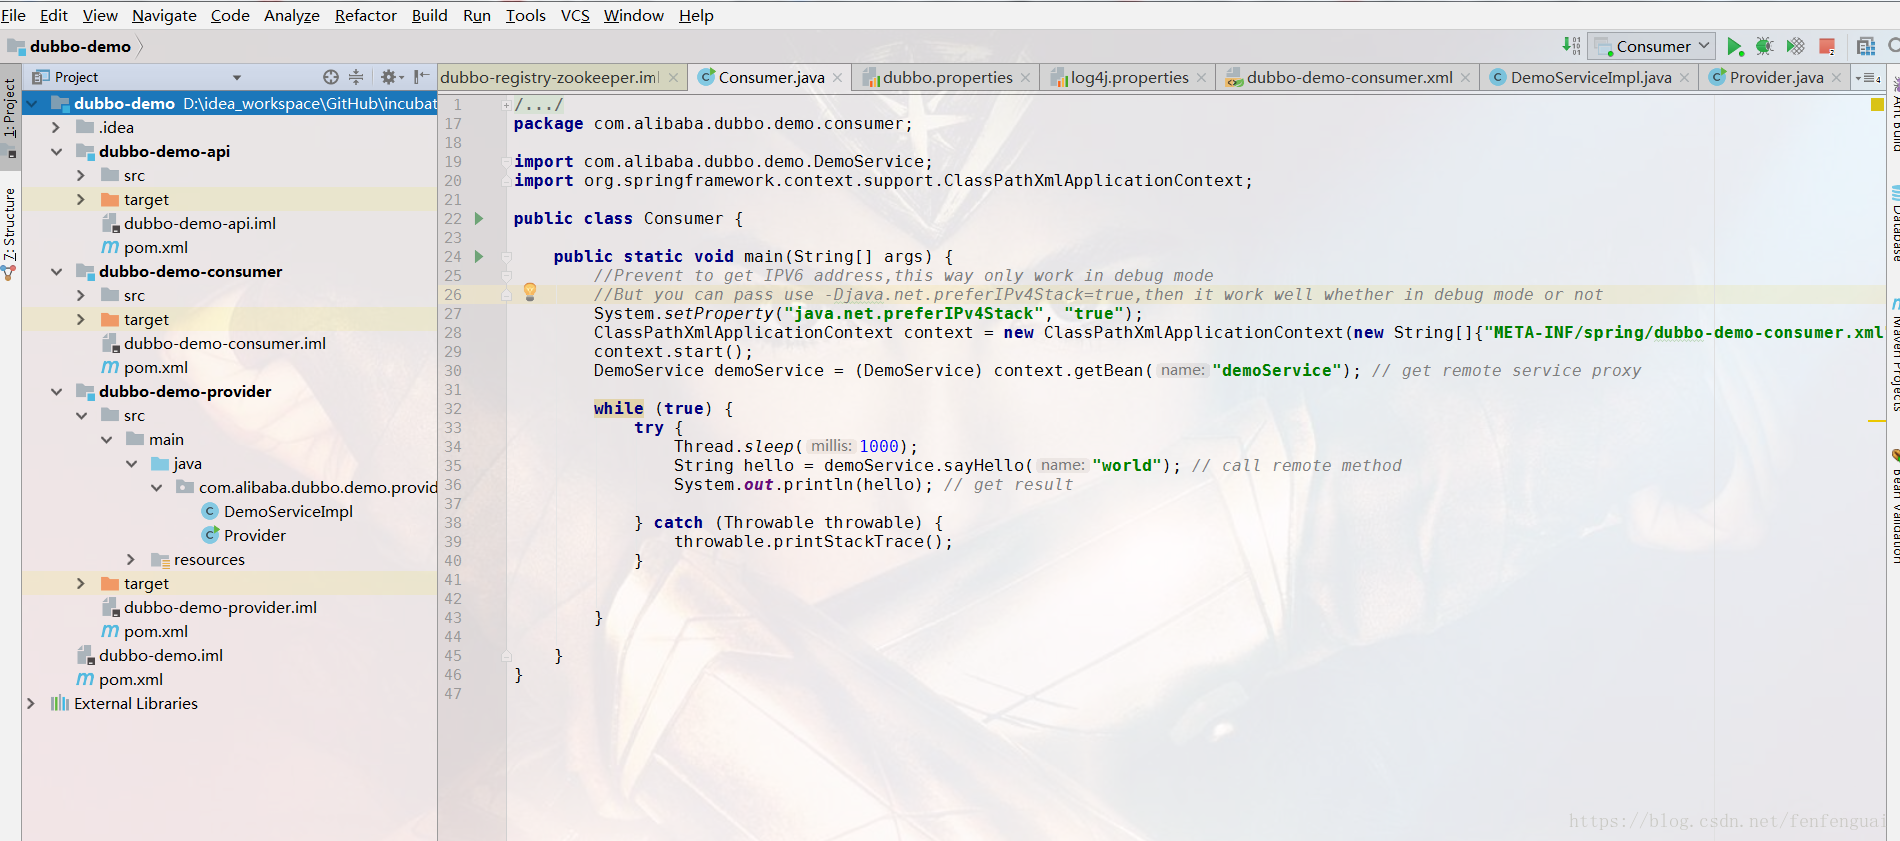Screen dimensions: 1900x841
Task: Close the Consumer.java editor tab
Action: [x=837, y=78]
